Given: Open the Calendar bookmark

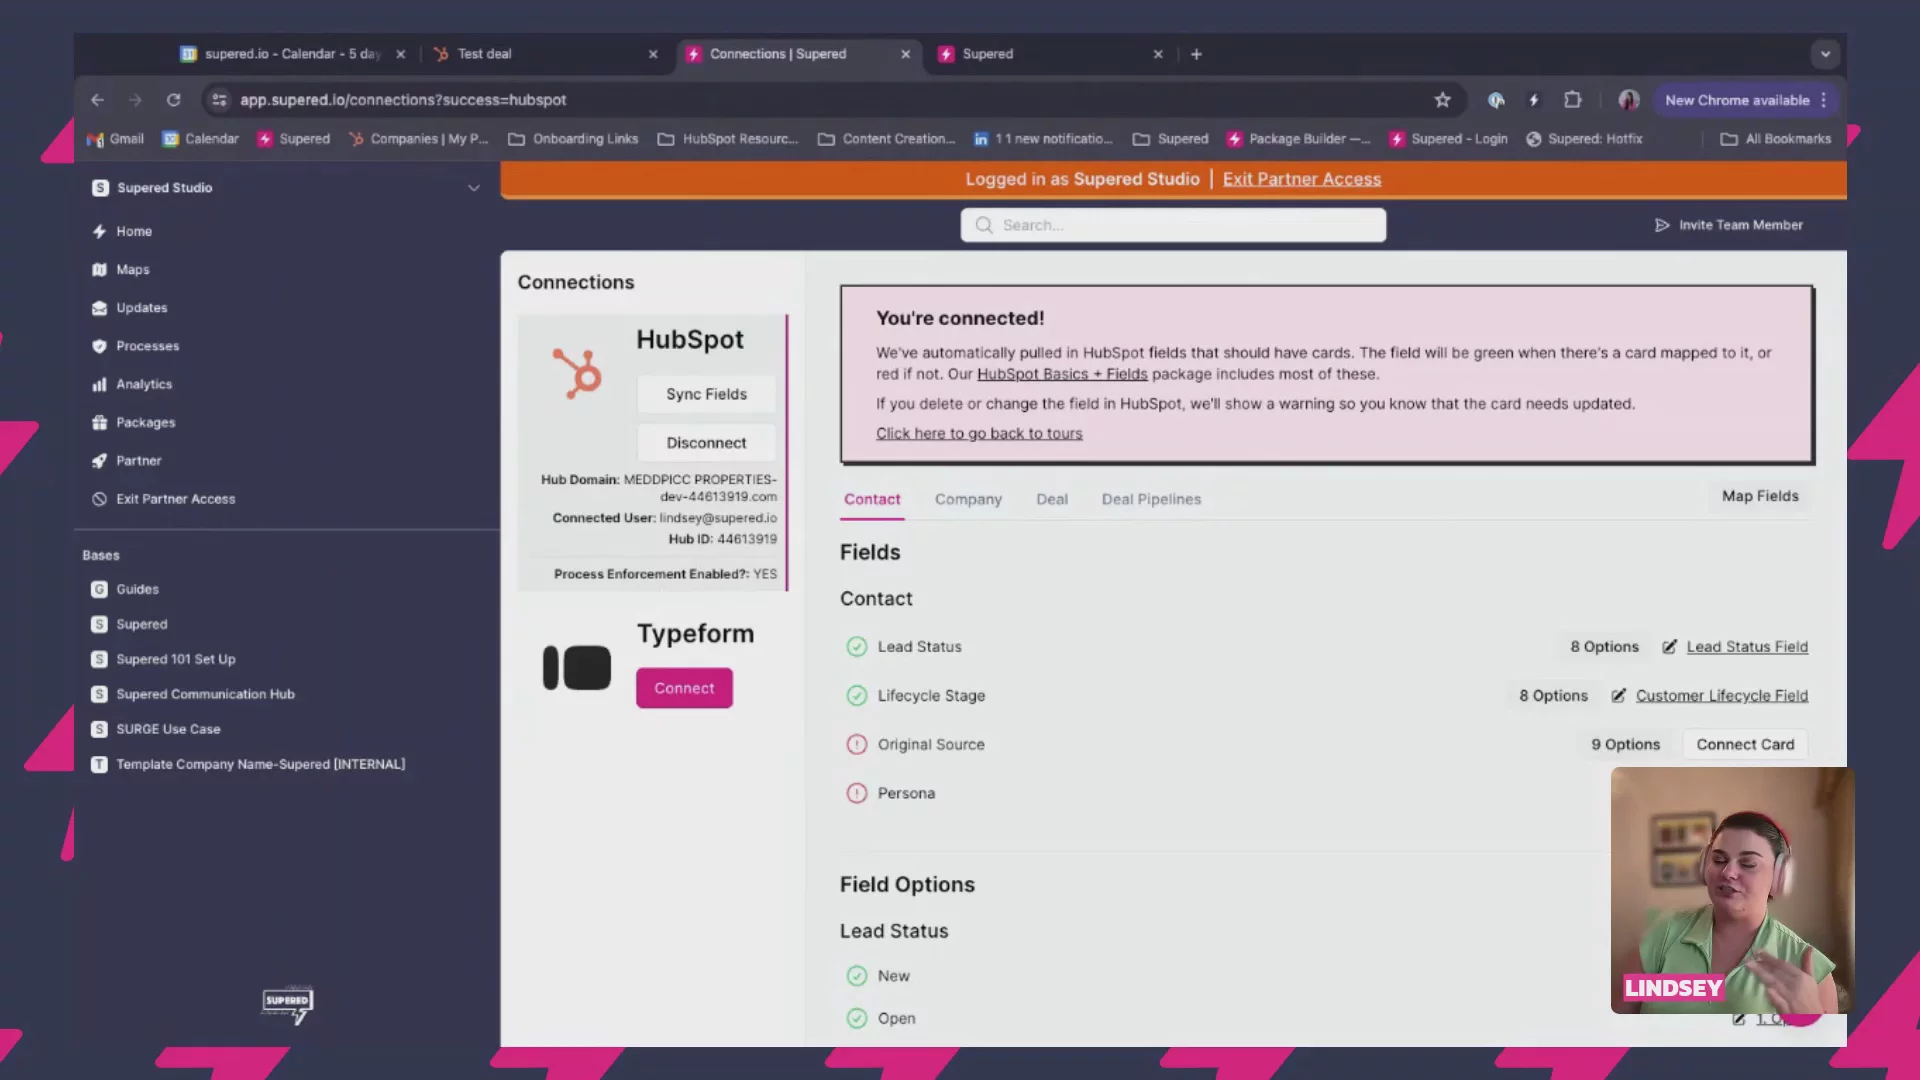Looking at the screenshot, I should (x=201, y=139).
